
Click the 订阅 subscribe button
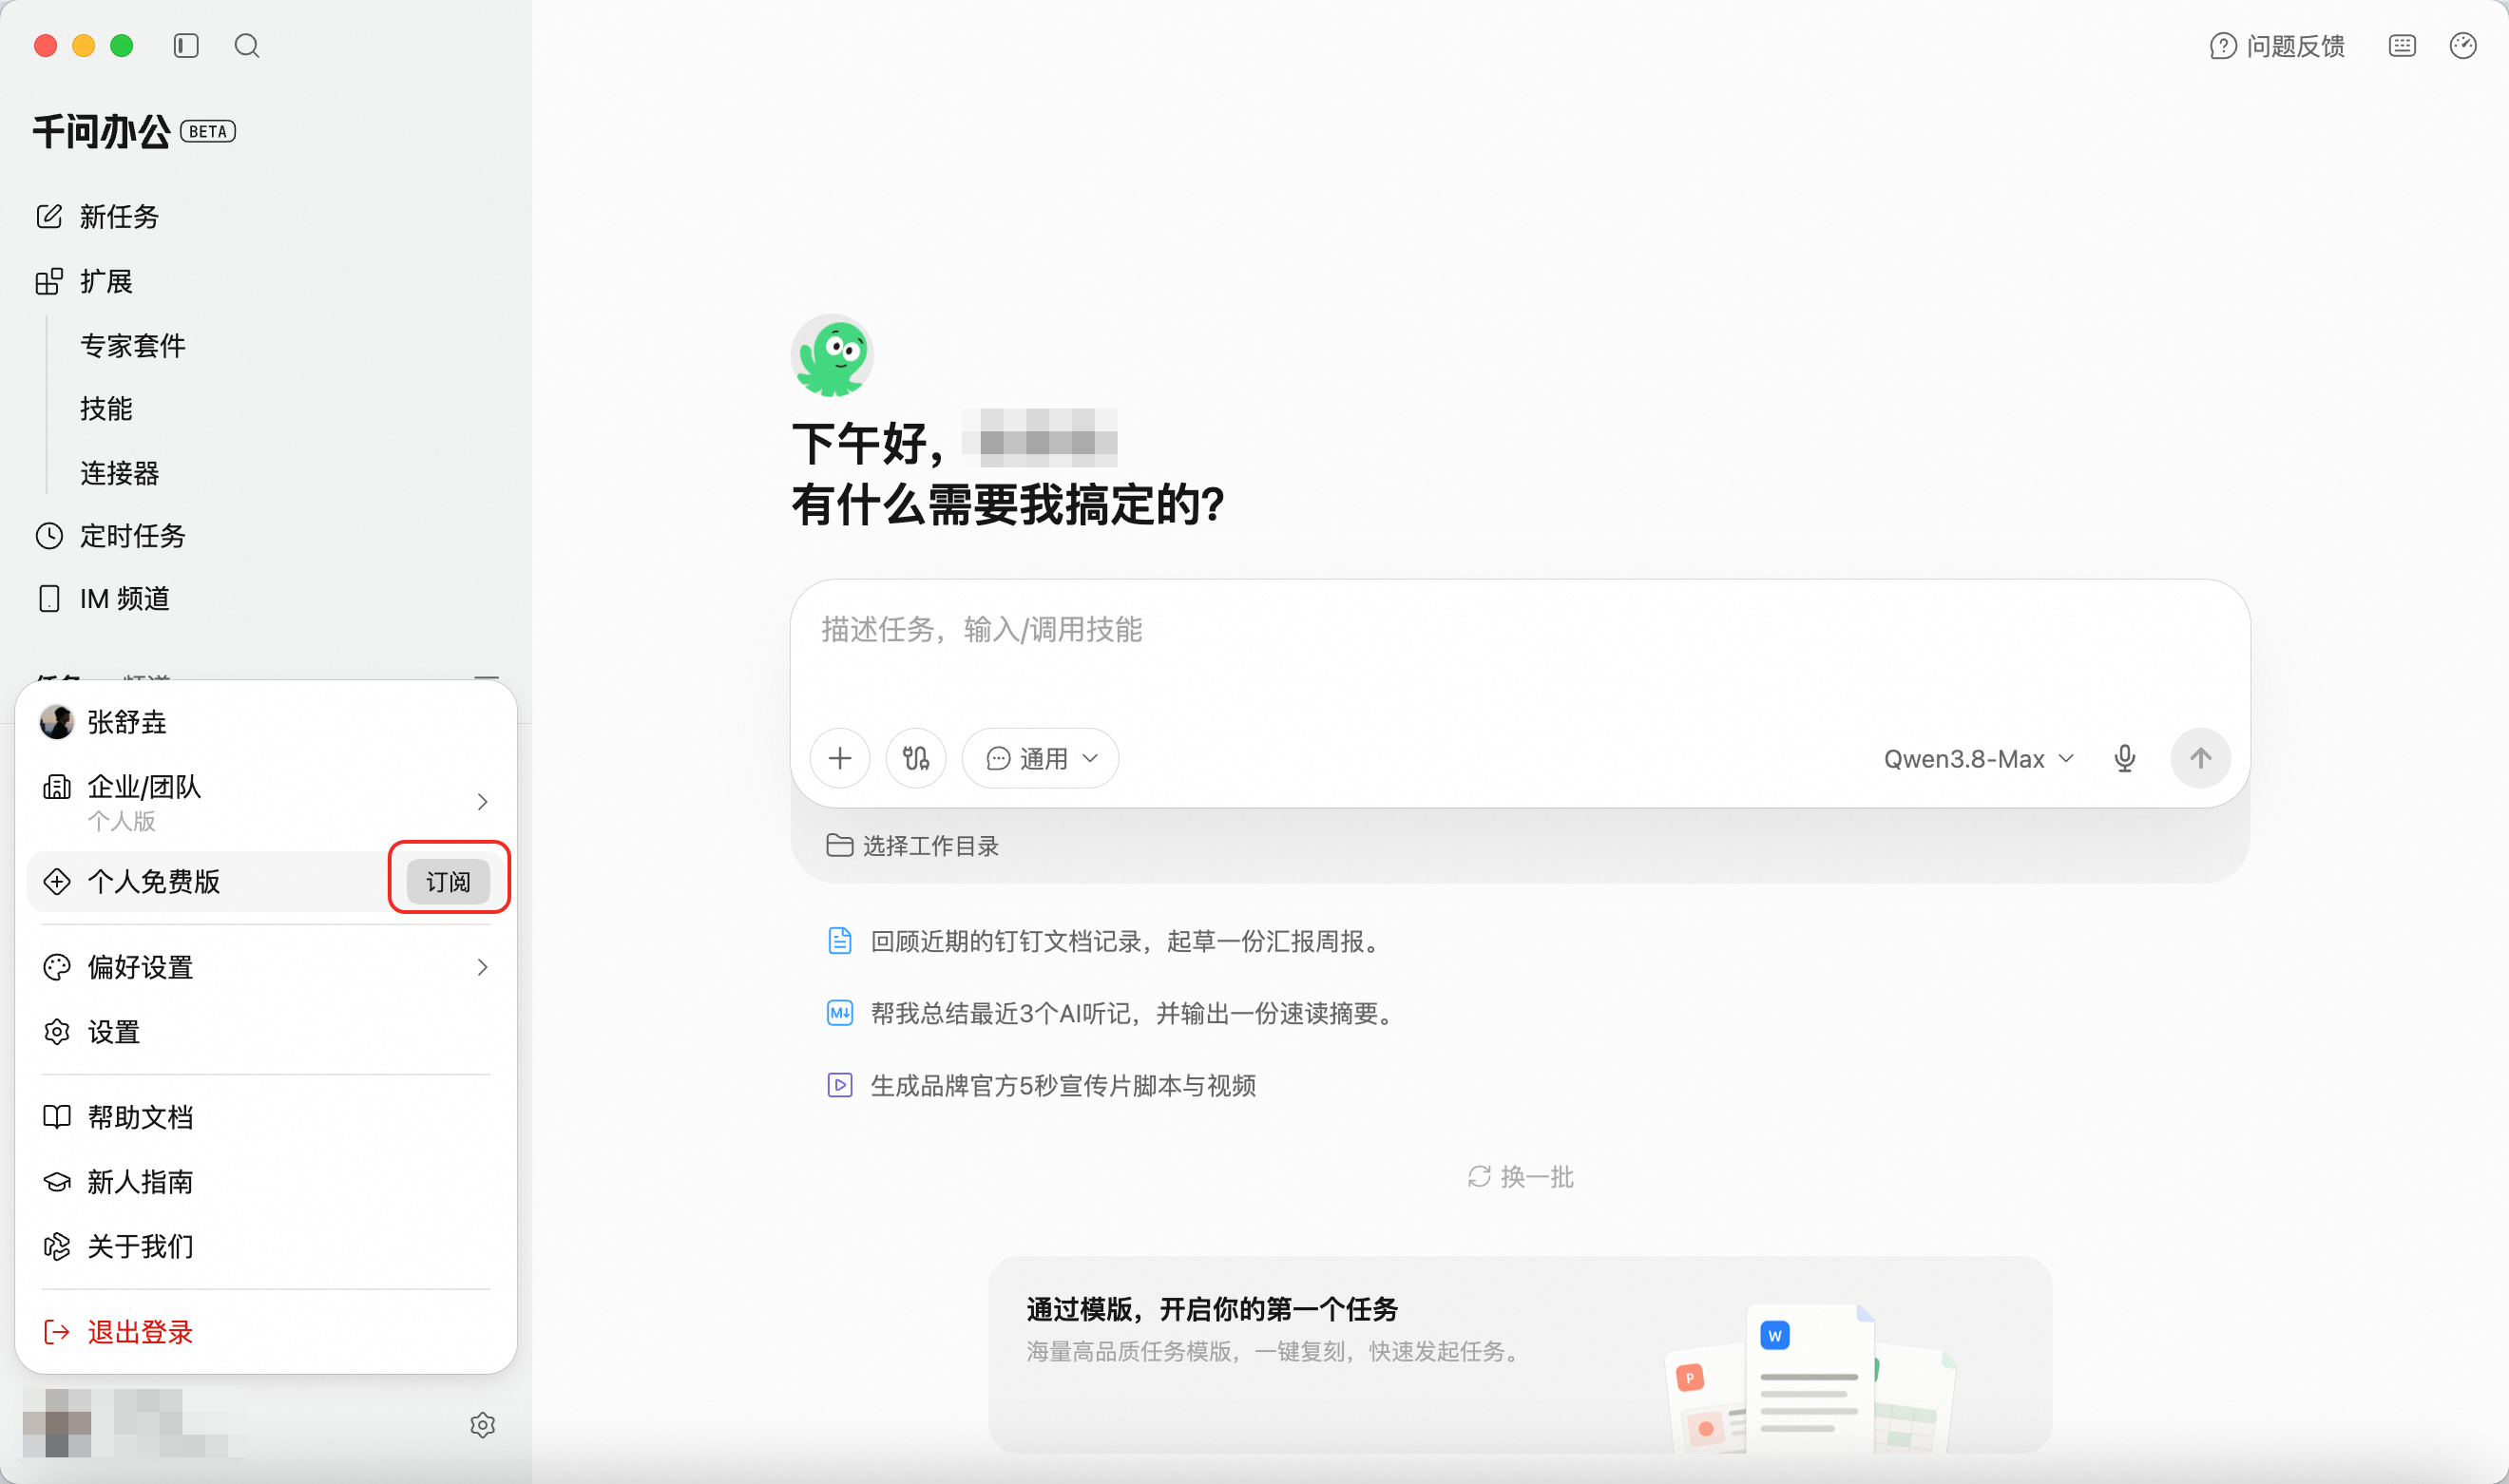[x=448, y=881]
